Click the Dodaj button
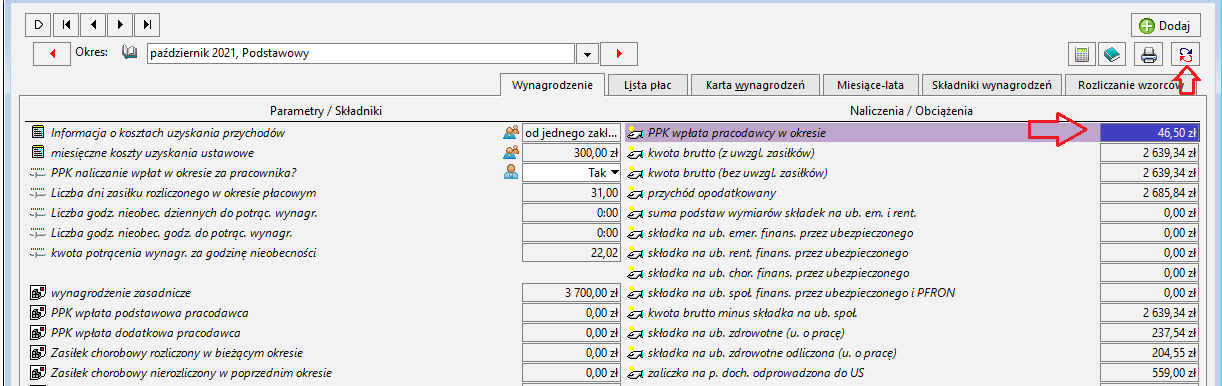 pyautogui.click(x=1165, y=25)
